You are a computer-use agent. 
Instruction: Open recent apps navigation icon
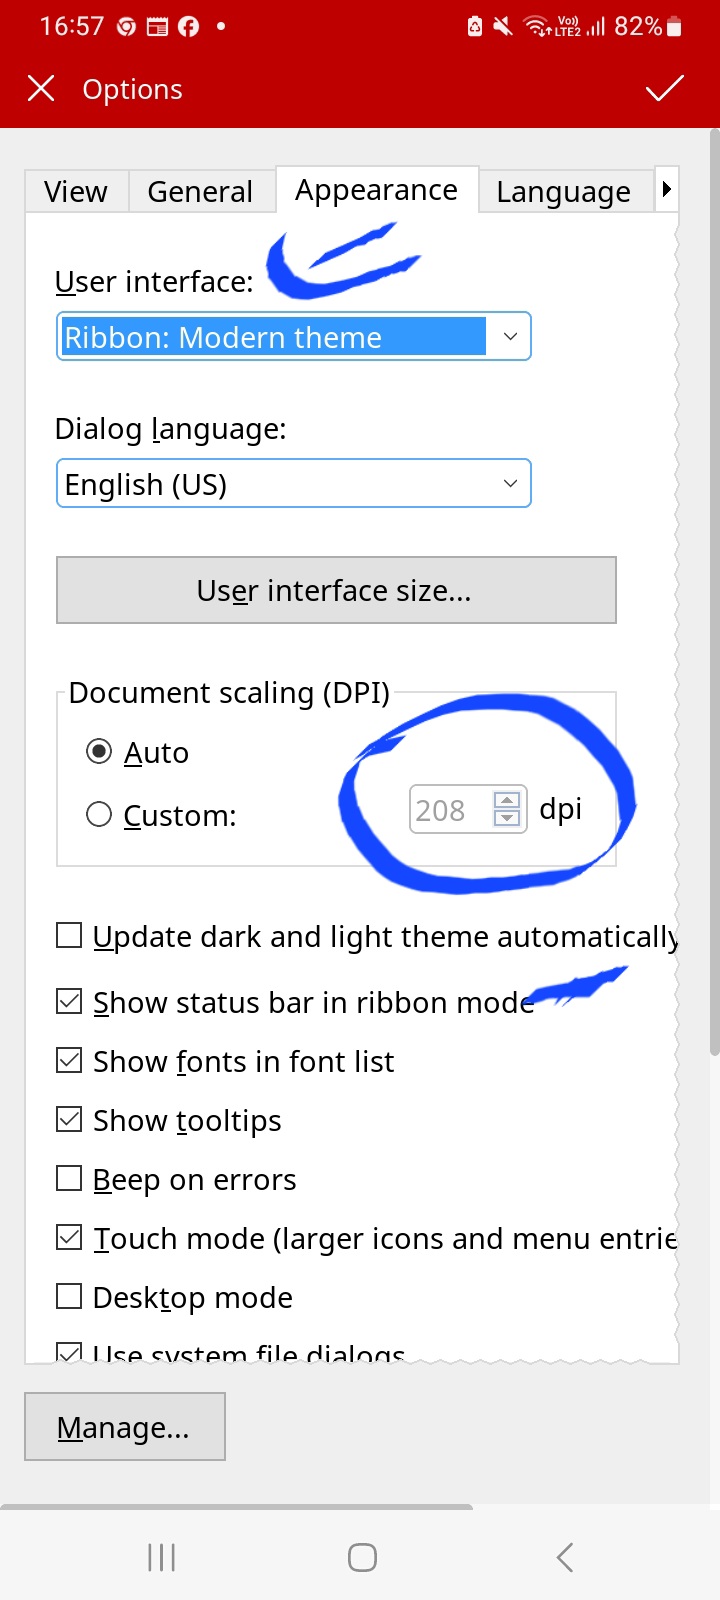(161, 1557)
